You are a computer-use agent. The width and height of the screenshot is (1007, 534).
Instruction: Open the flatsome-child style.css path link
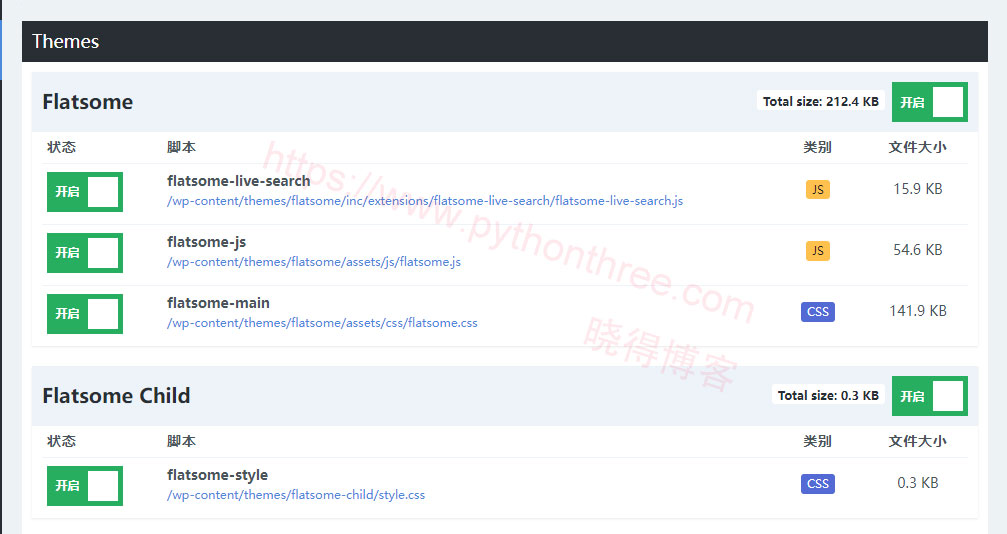295,495
